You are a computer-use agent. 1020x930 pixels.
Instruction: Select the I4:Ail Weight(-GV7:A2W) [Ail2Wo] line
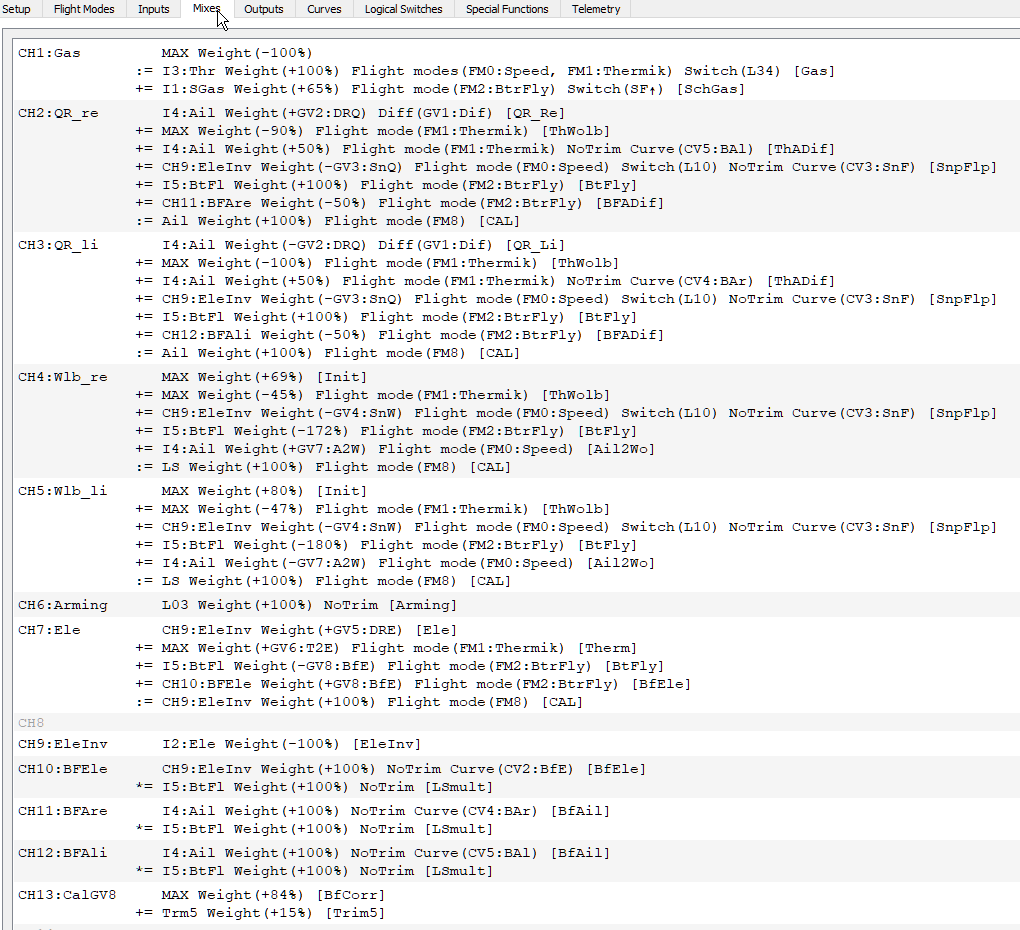[396, 563]
